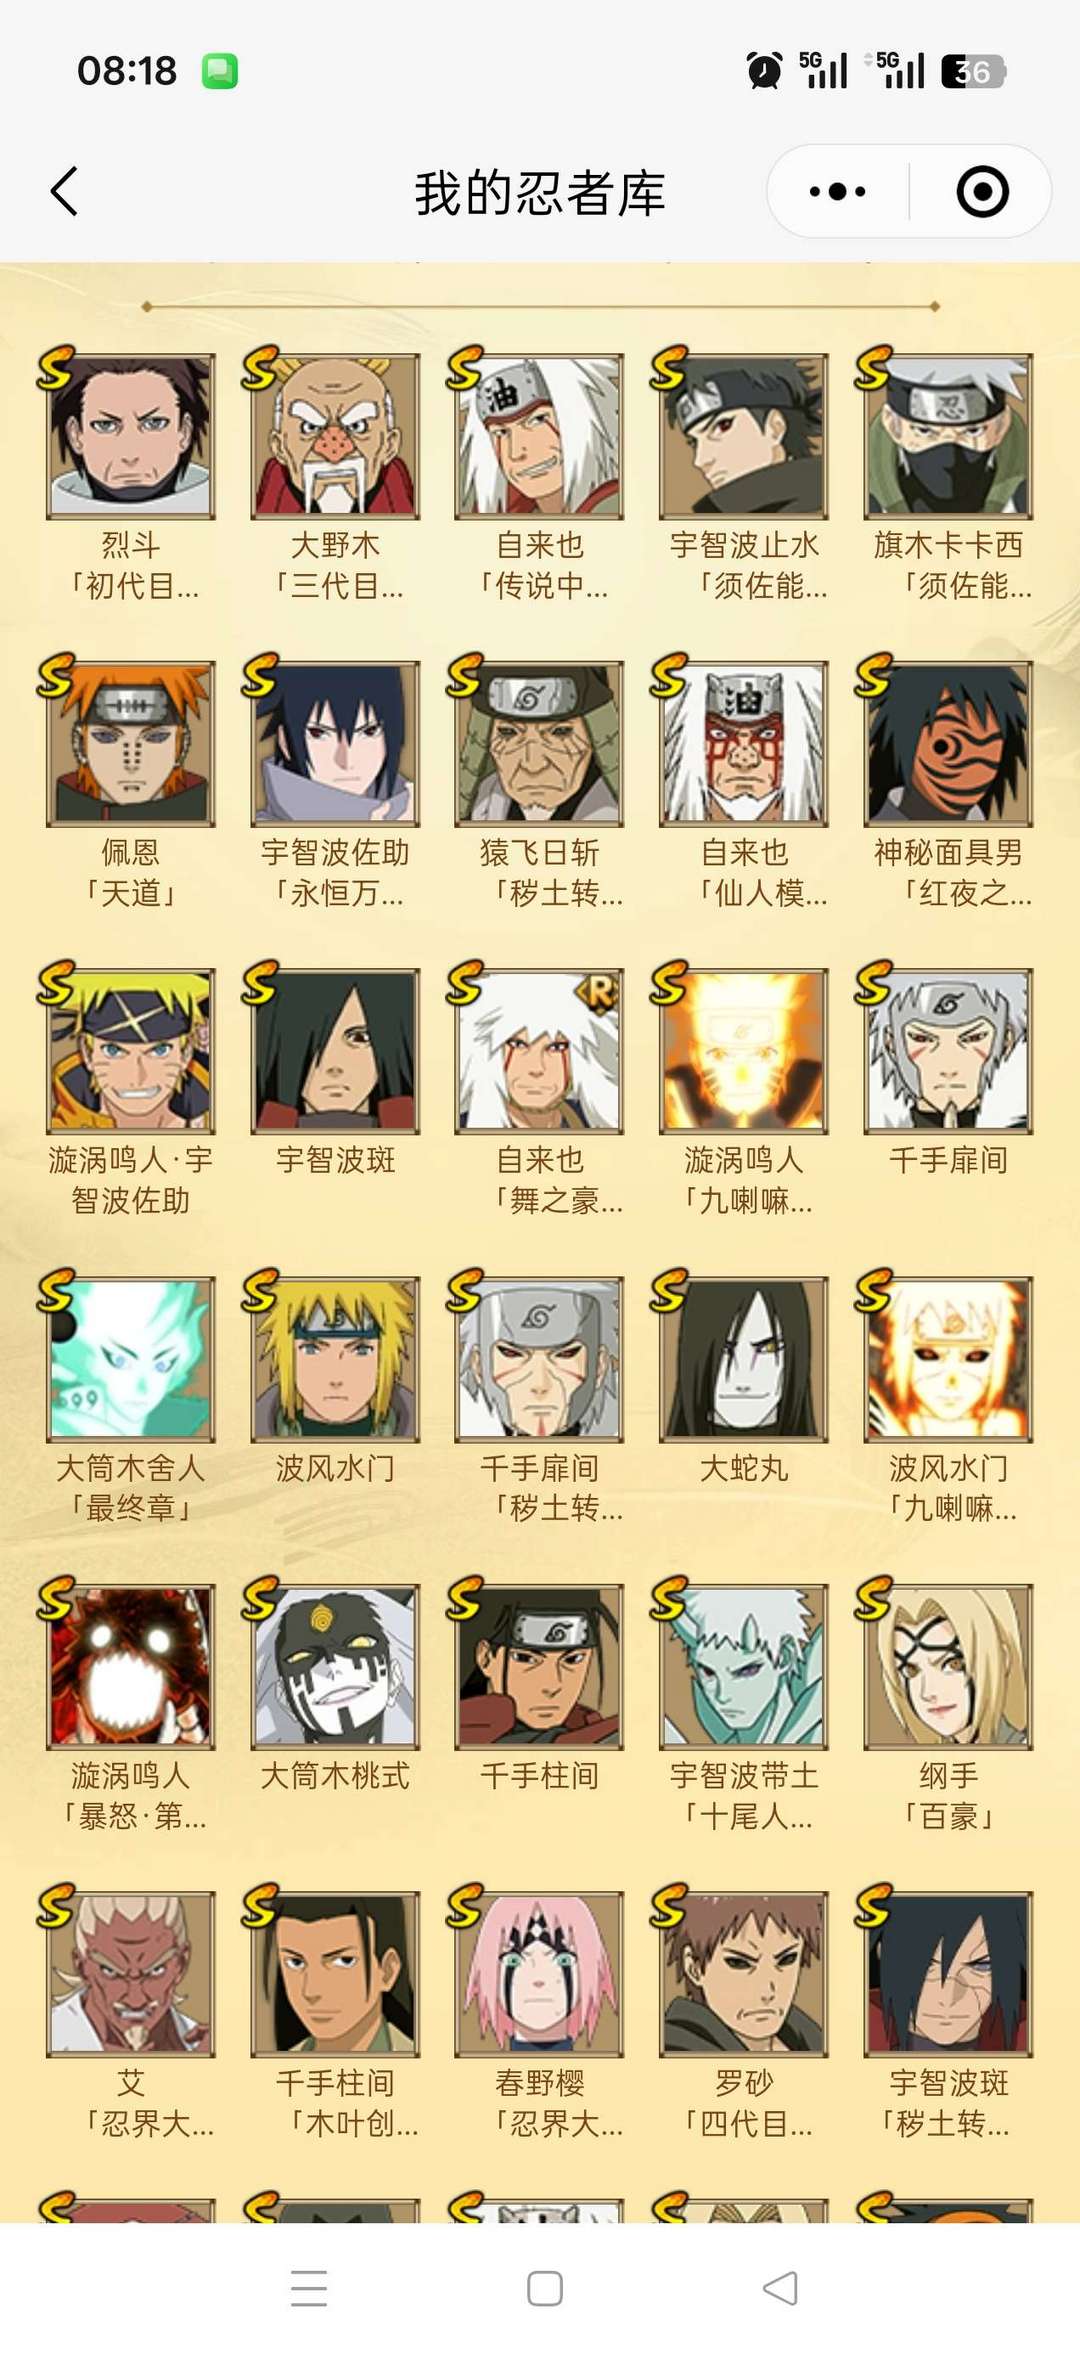The image size is (1080, 2354).
Task: Select the 纲手「百豪」ninja portrait
Action: (x=948, y=1666)
